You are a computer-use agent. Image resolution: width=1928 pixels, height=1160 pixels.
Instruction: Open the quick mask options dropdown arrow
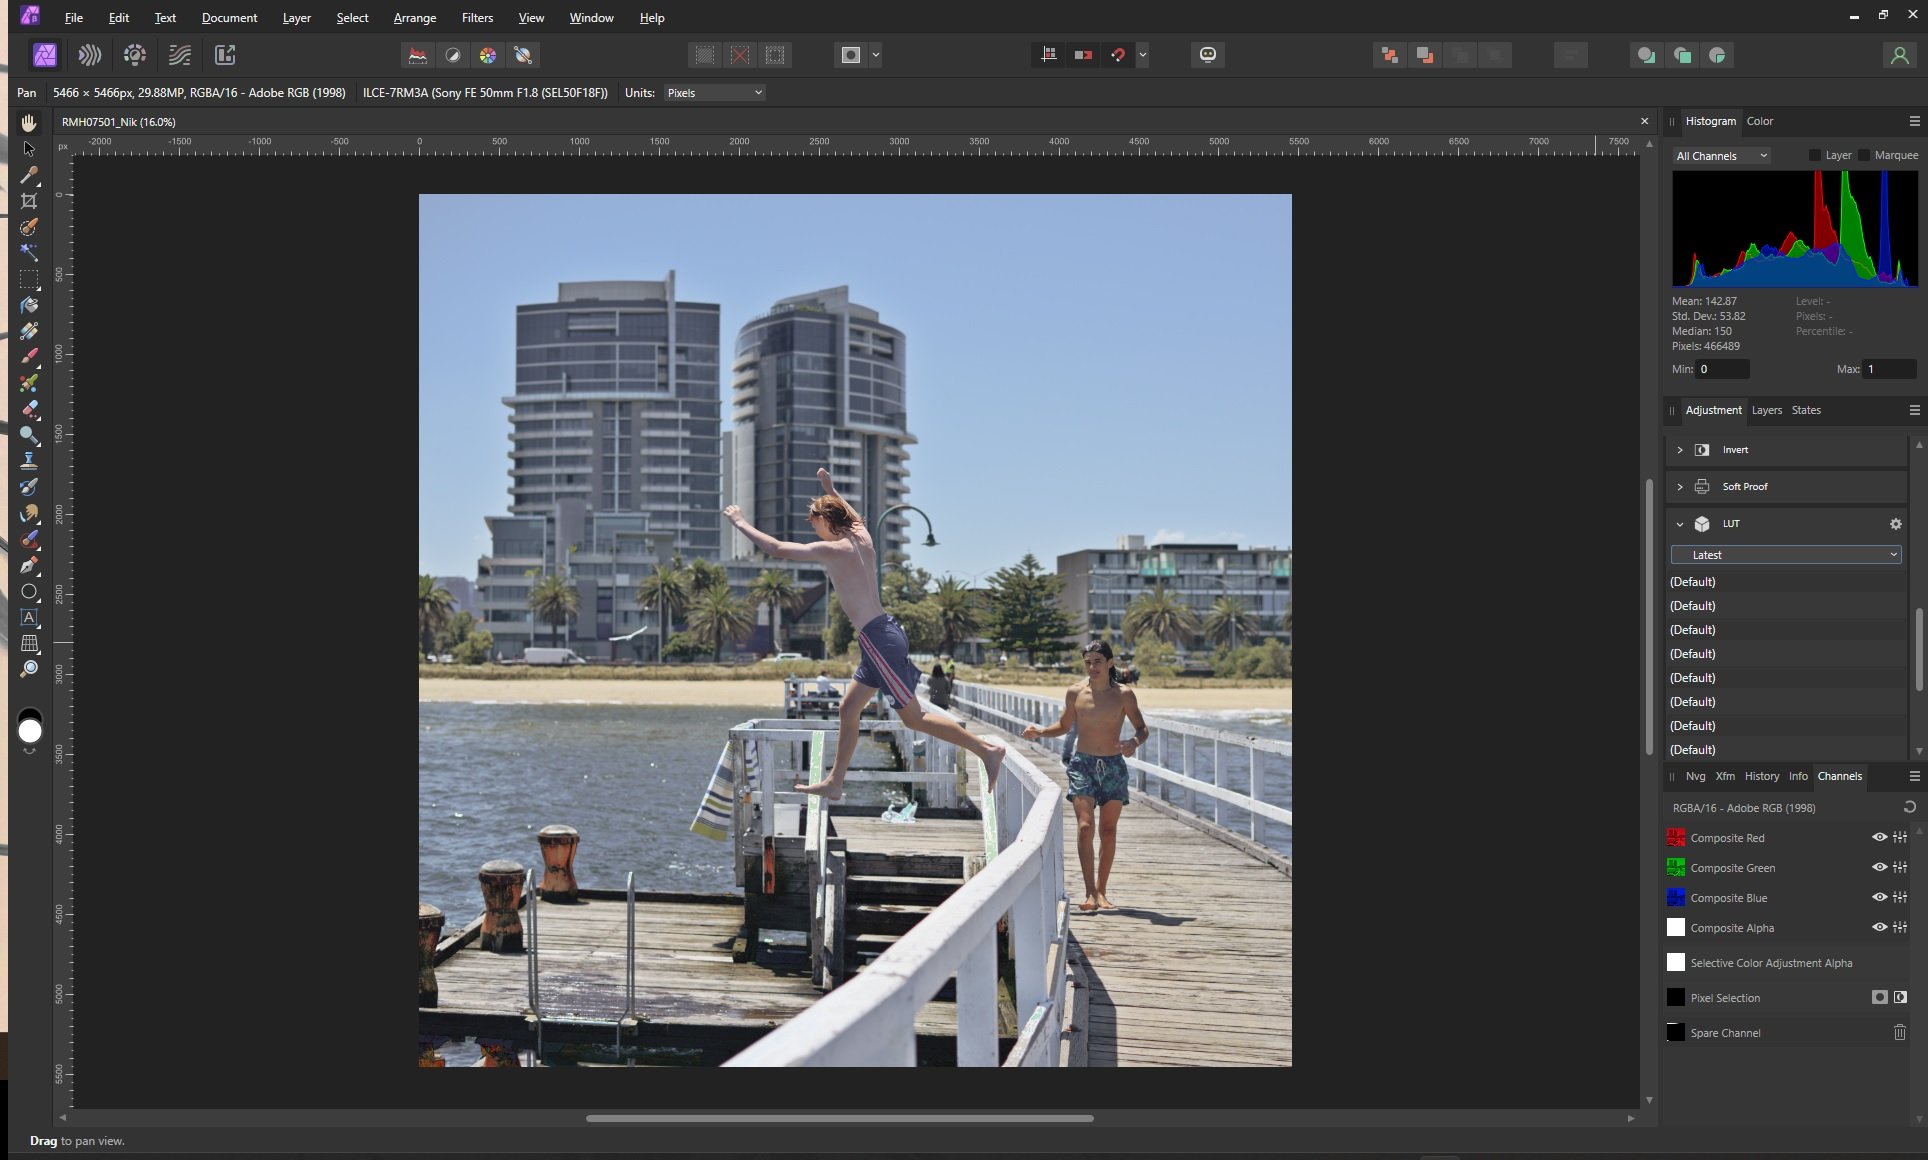[x=876, y=55]
